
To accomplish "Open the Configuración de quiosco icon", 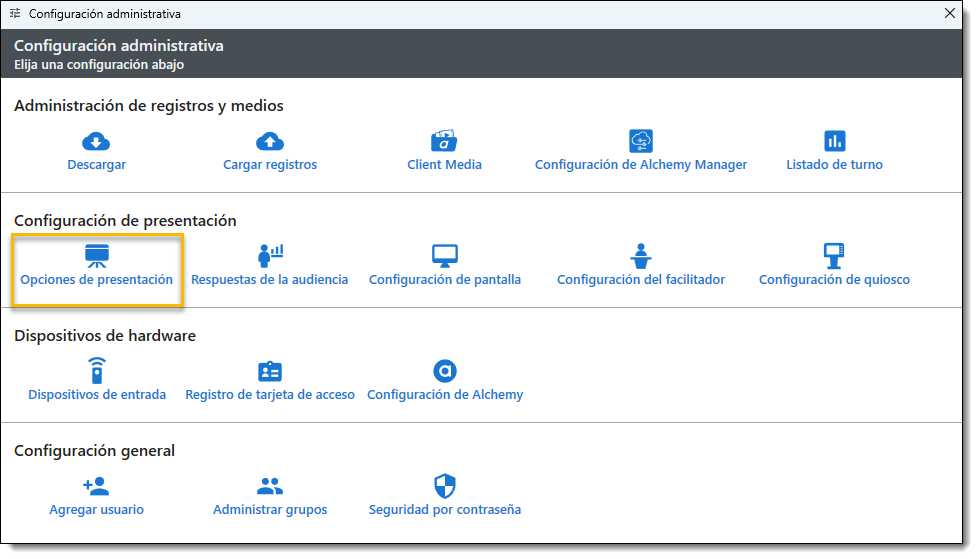I will click(x=834, y=256).
